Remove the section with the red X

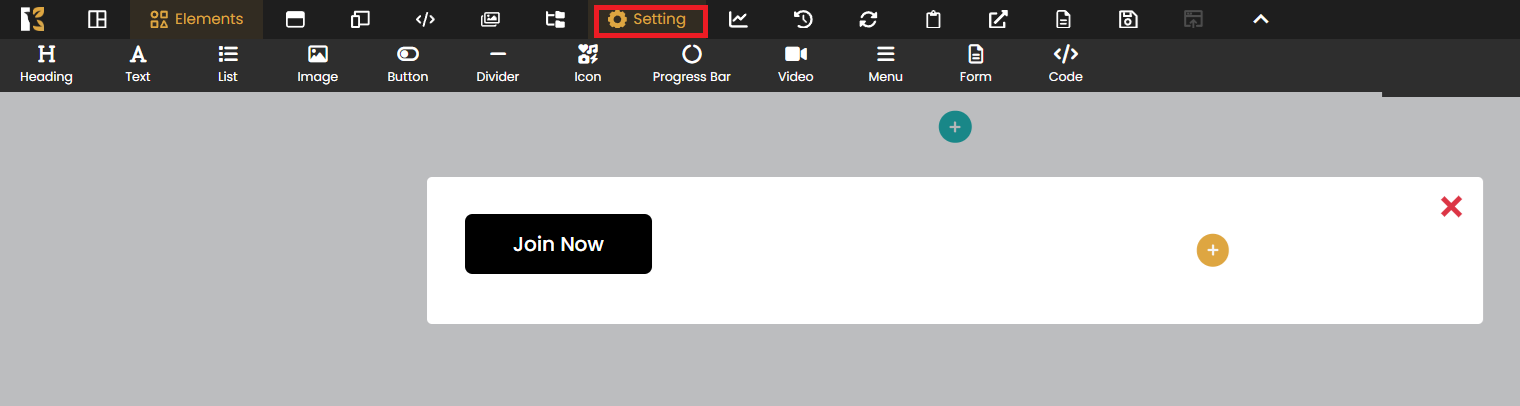click(x=1451, y=207)
